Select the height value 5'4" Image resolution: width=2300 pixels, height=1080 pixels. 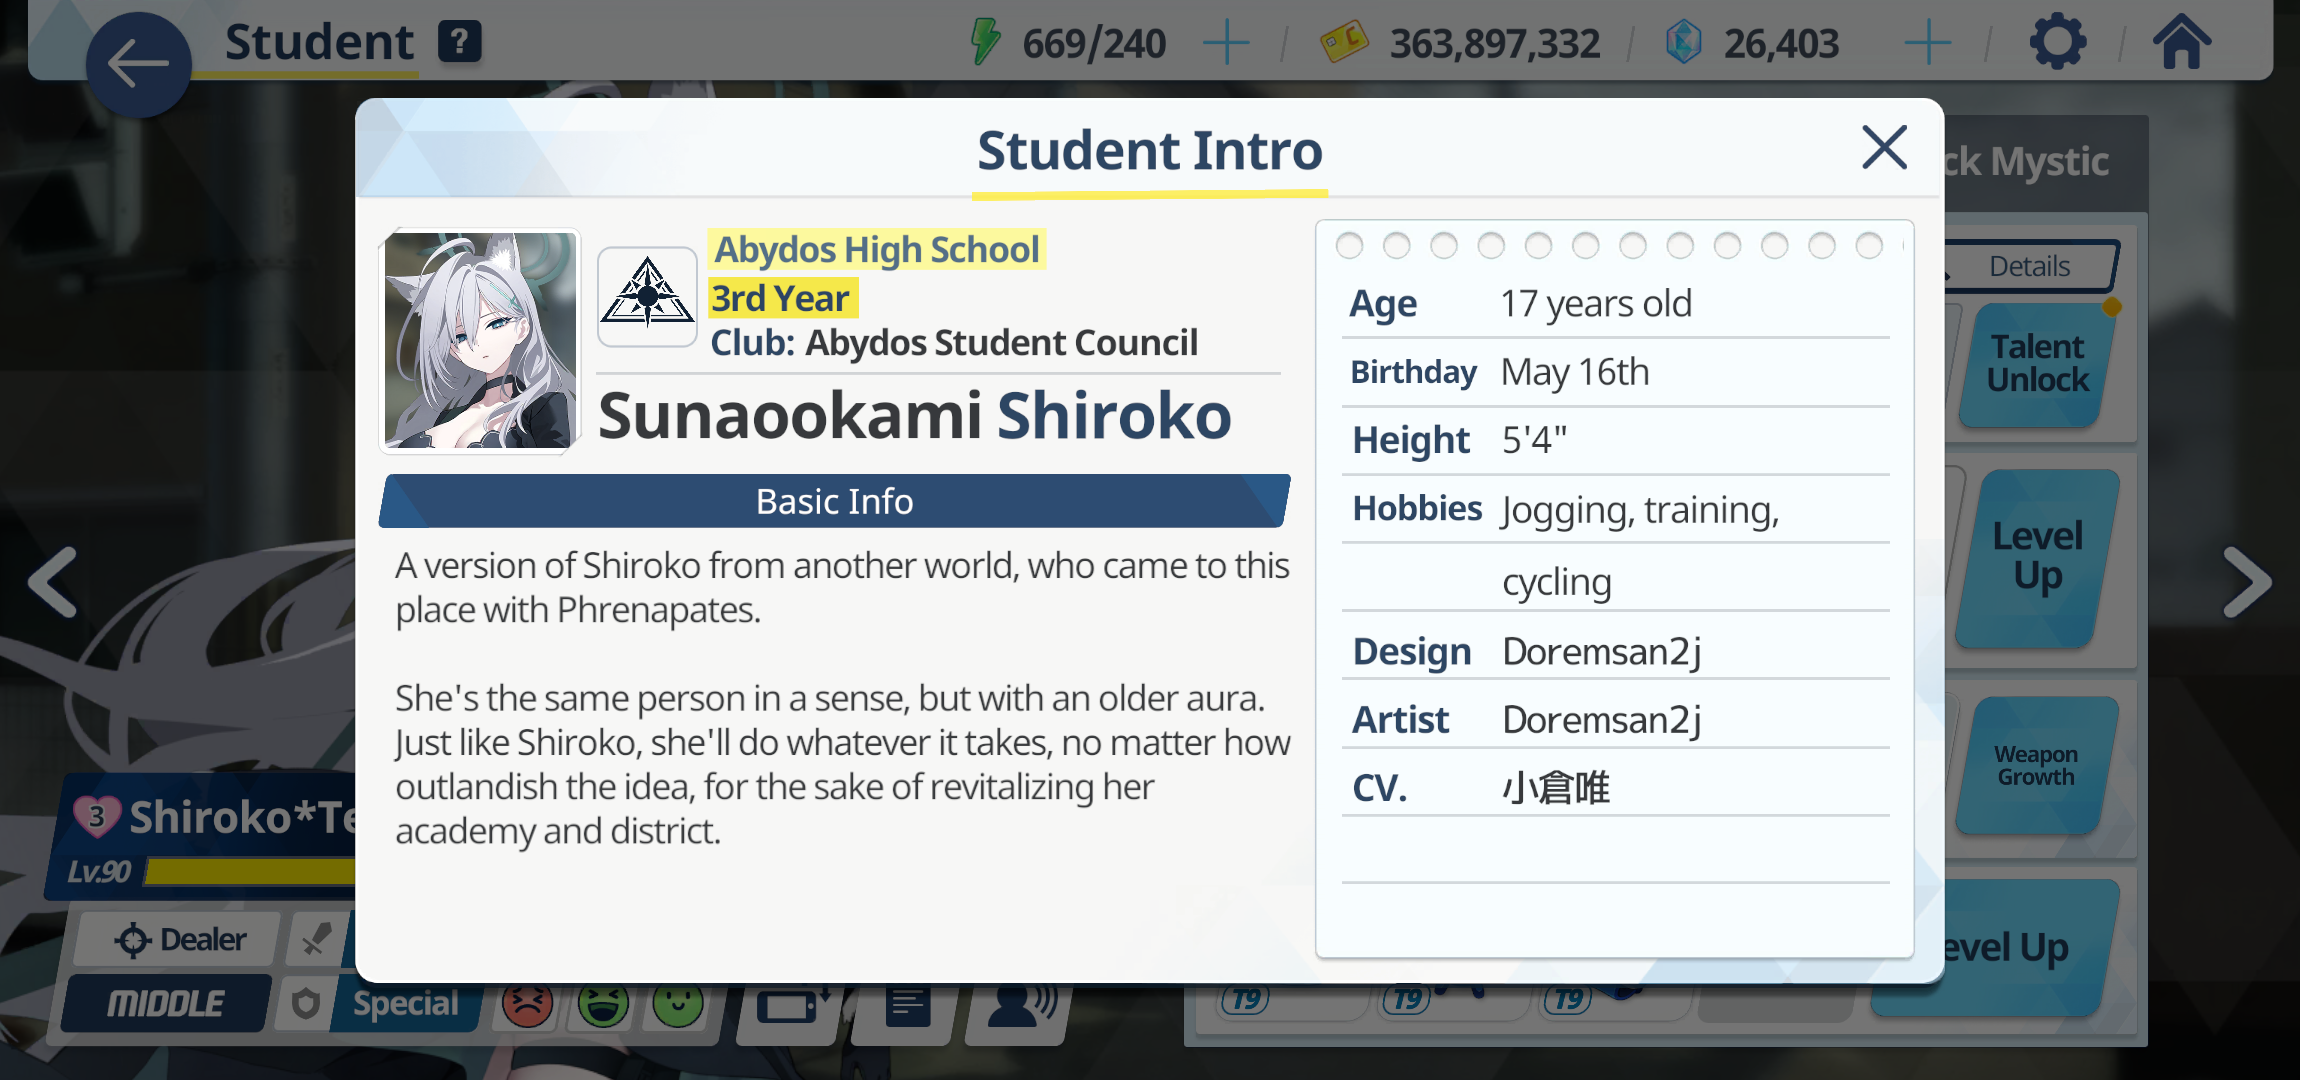click(x=1534, y=439)
